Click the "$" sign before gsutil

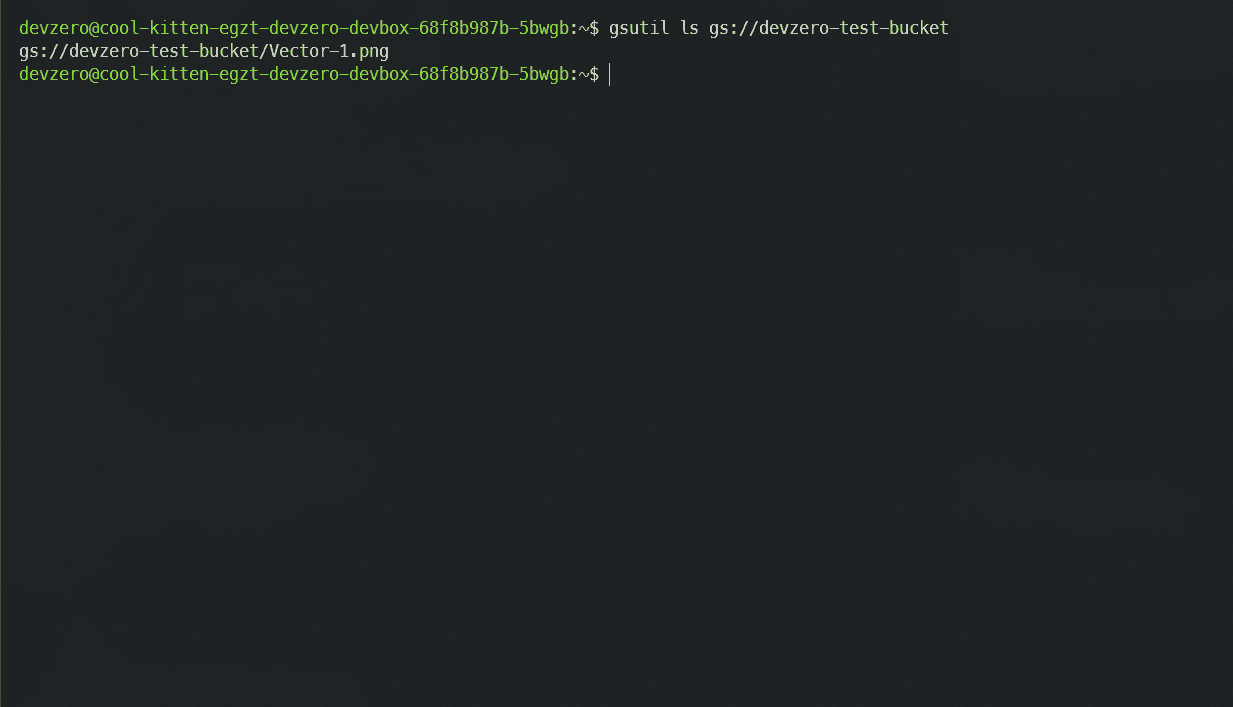click(594, 28)
